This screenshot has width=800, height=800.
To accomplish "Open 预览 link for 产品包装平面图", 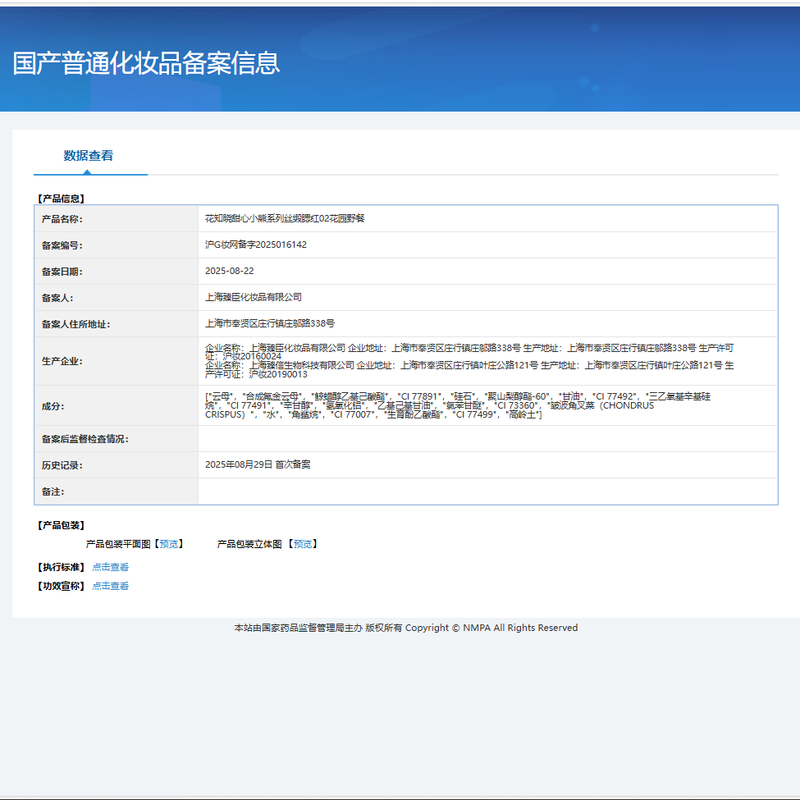I will point(169,544).
